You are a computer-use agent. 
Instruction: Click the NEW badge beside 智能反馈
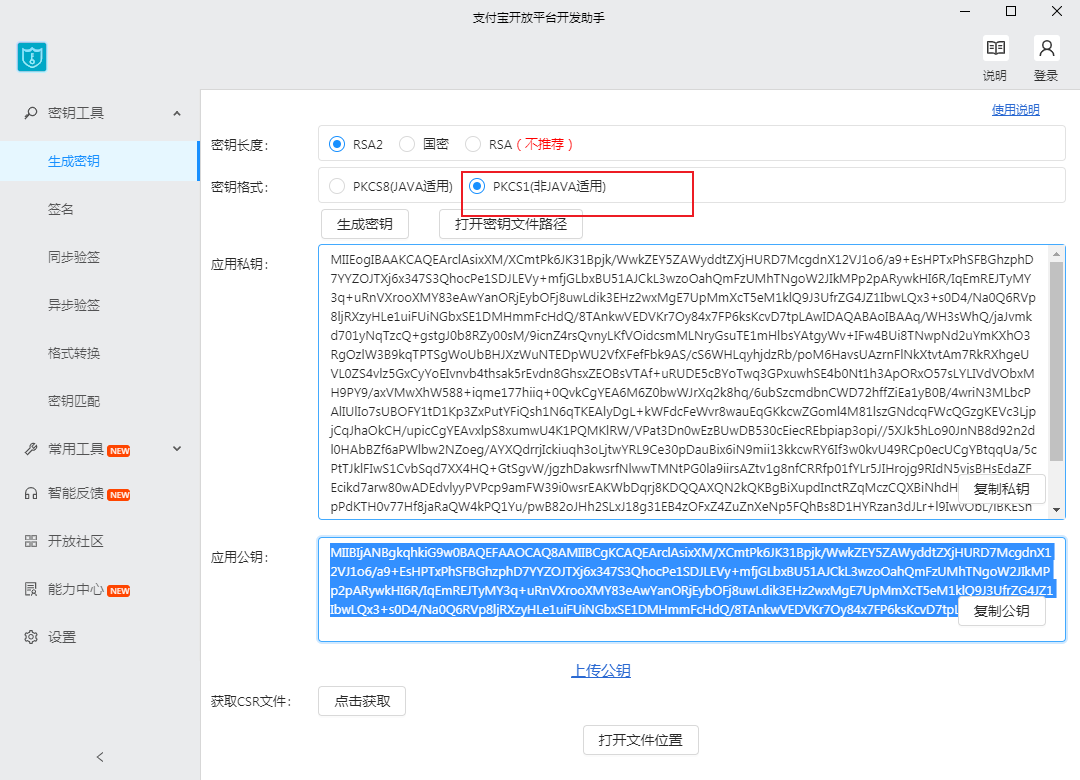click(x=119, y=495)
